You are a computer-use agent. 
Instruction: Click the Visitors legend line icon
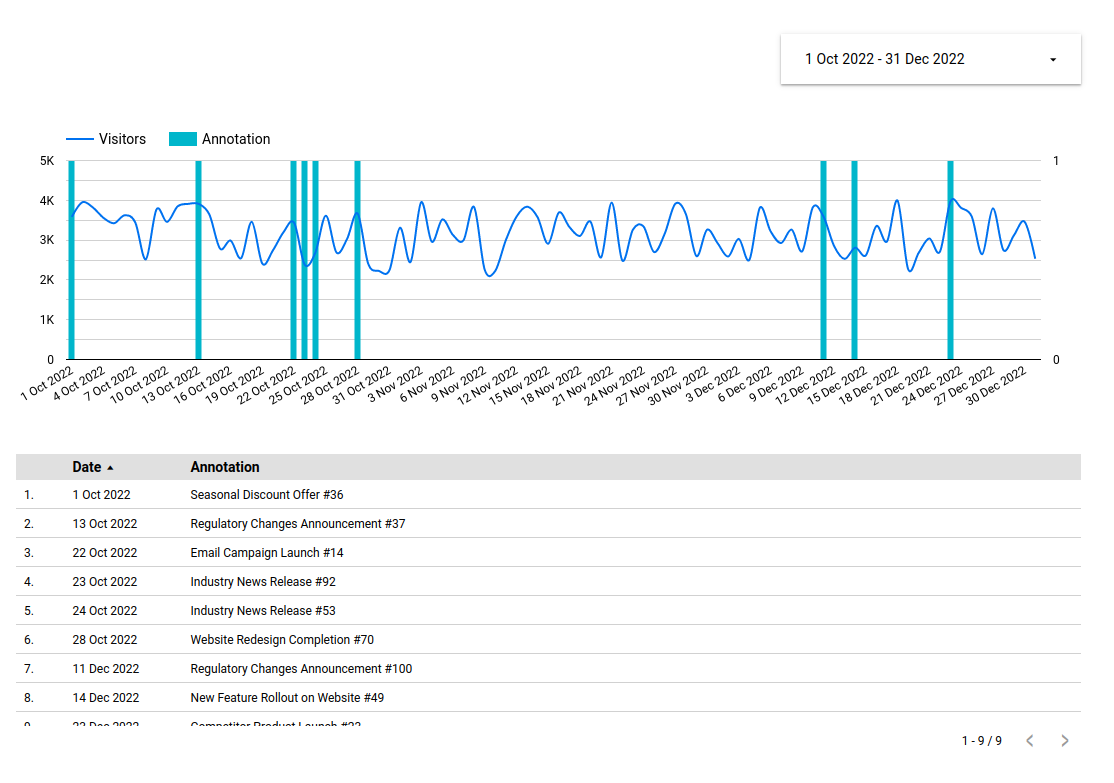click(x=79, y=139)
